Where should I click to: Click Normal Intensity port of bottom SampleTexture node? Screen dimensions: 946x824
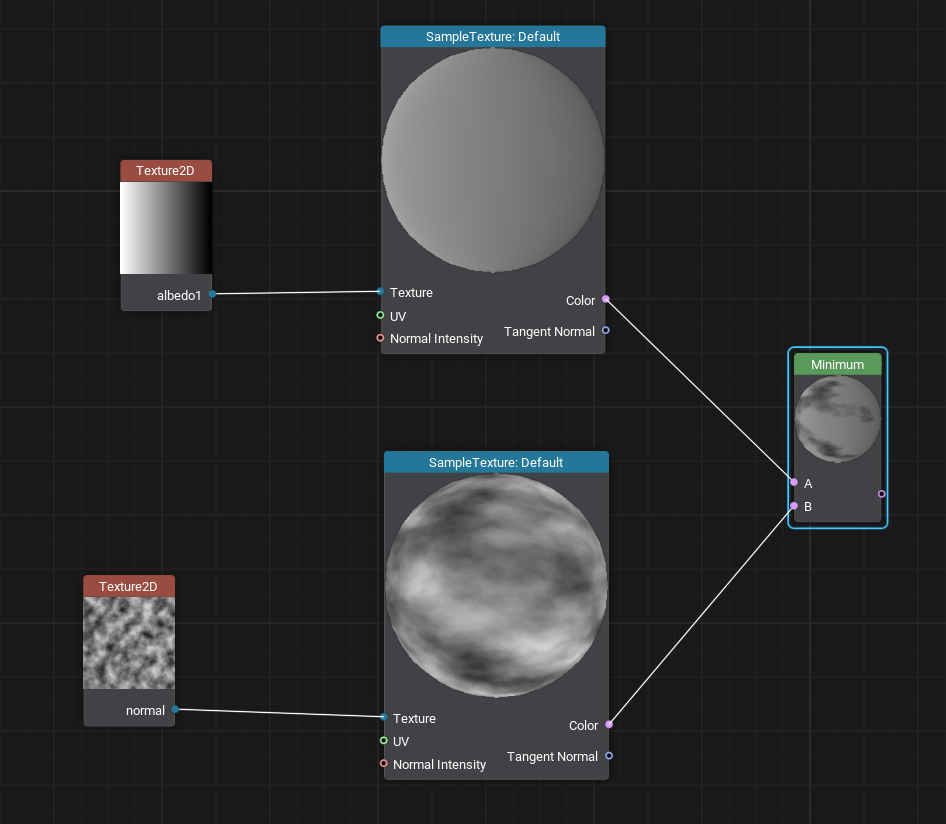[384, 763]
